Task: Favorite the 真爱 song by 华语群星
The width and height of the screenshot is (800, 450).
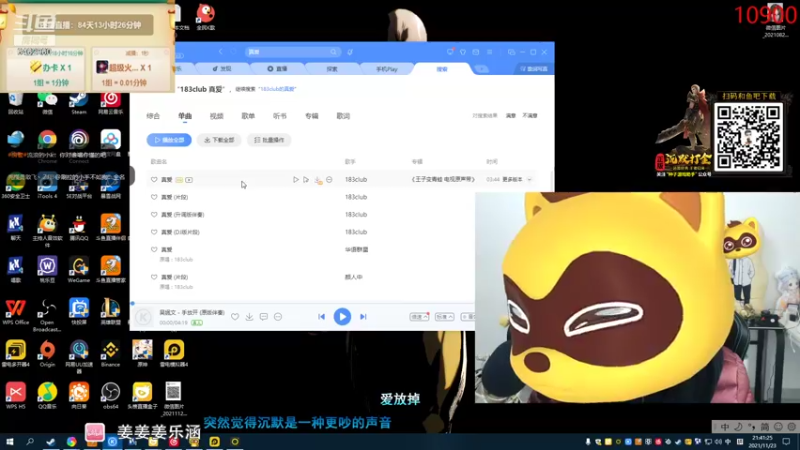Action: 154,249
